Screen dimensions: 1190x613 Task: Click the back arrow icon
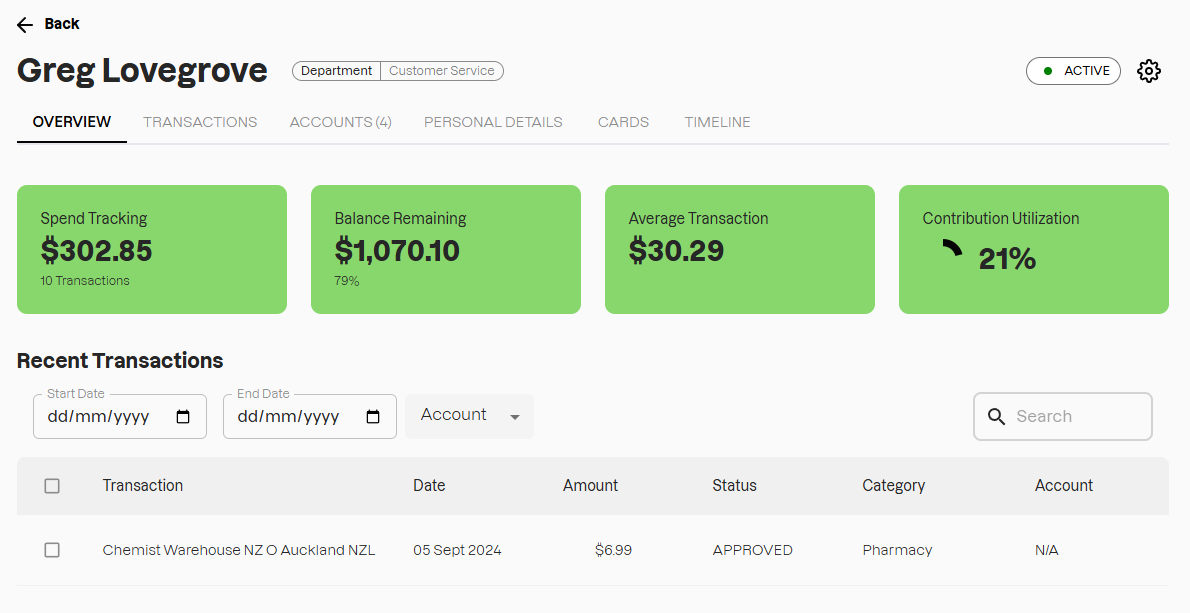point(25,25)
